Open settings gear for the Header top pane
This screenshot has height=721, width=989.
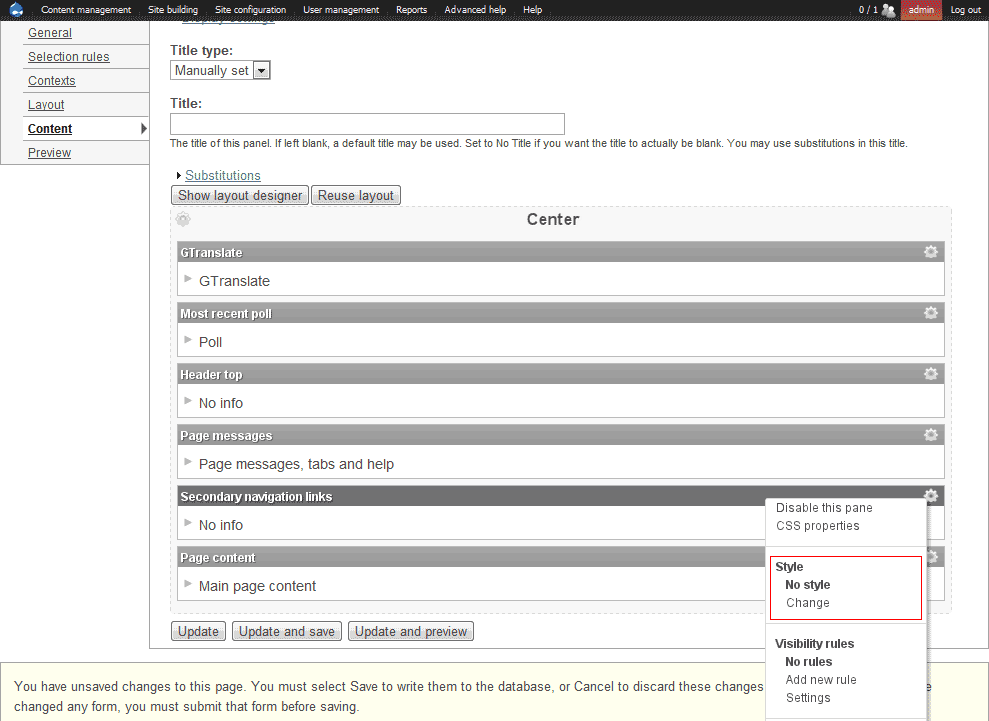point(930,374)
